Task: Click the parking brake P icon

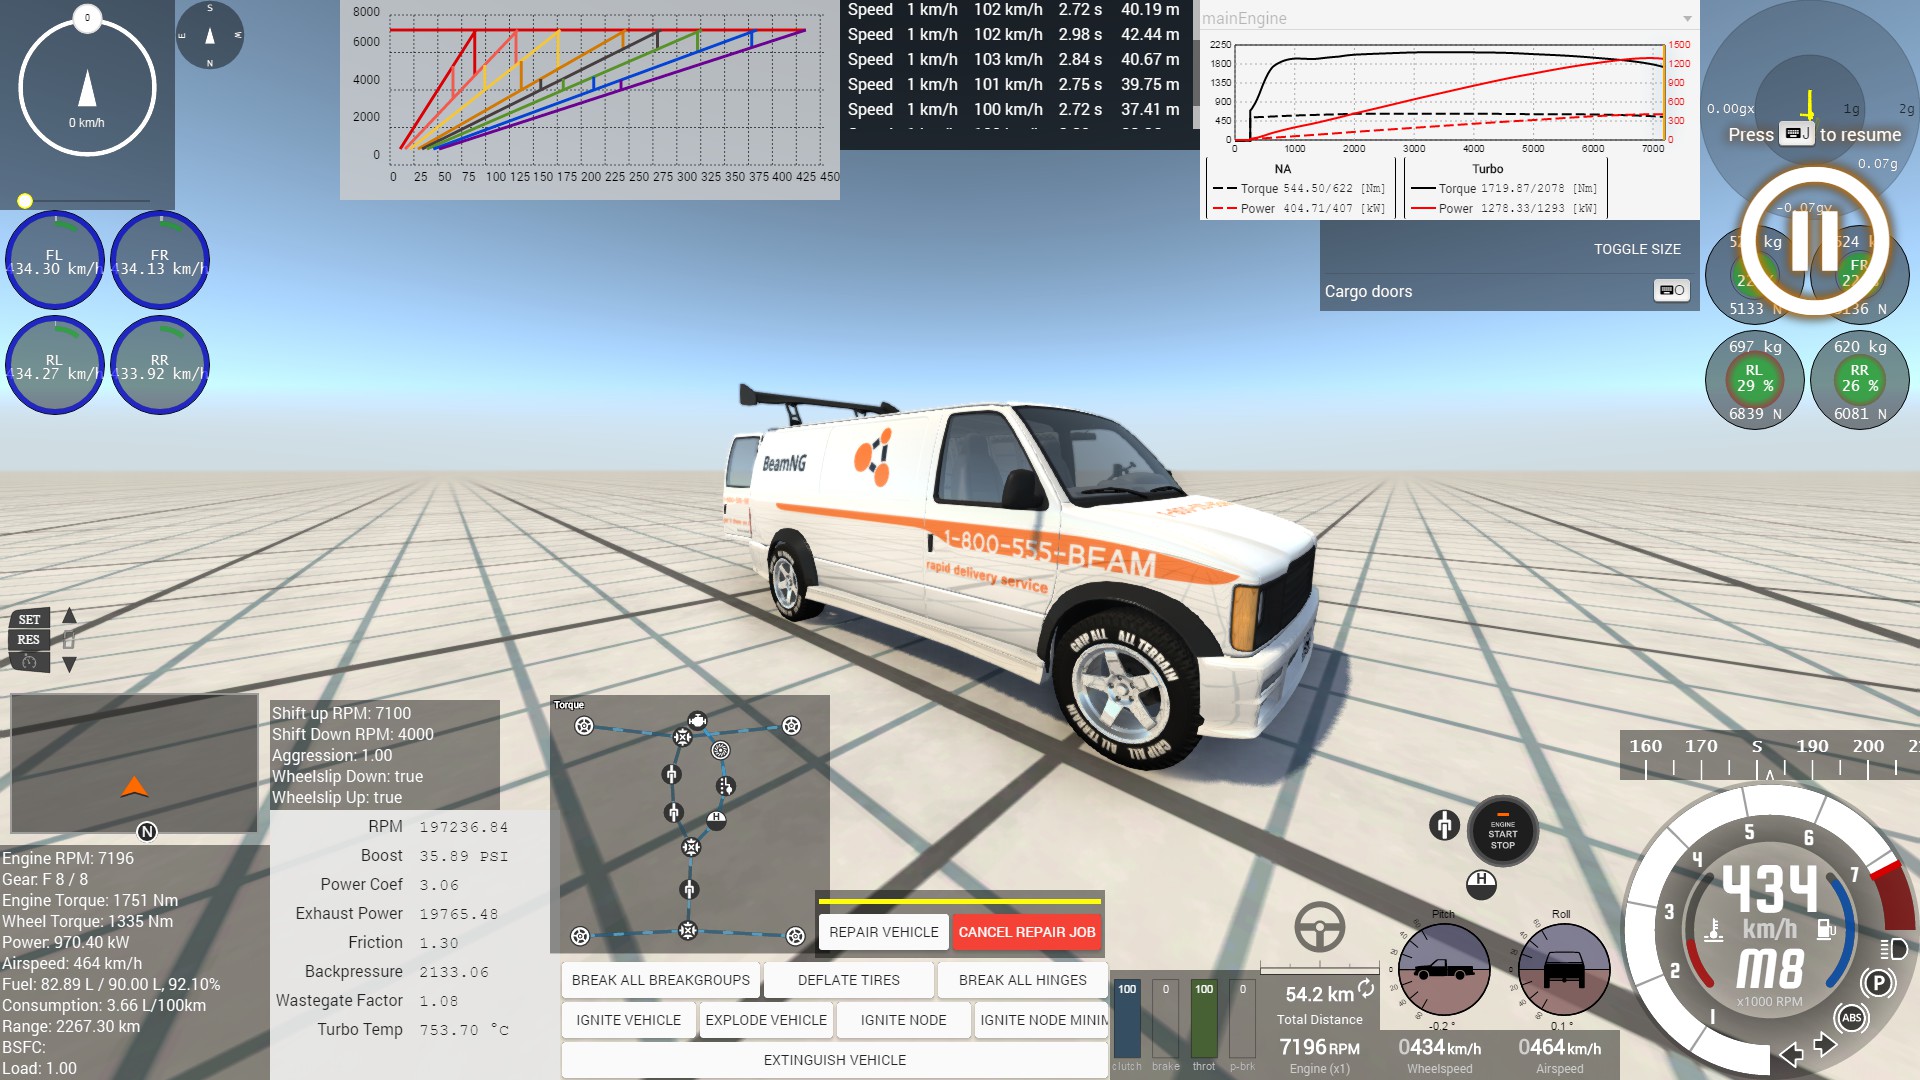Action: point(1878,983)
